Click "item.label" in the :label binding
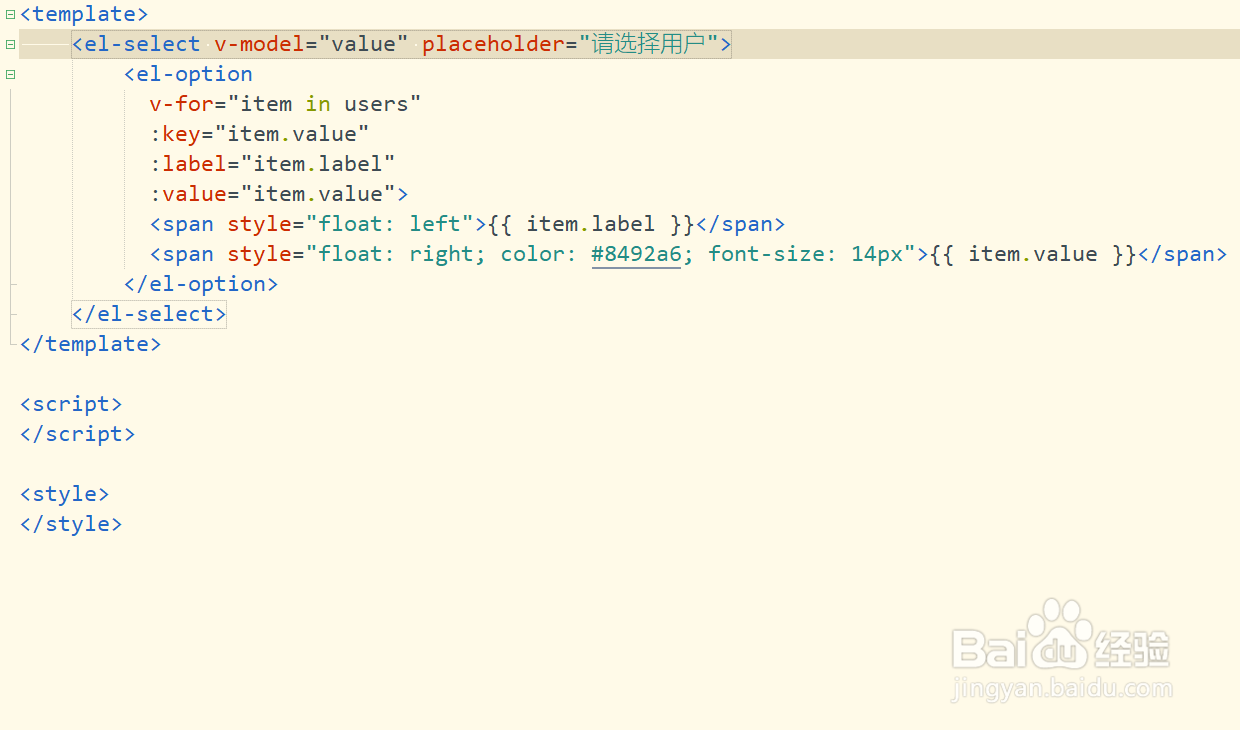The width and height of the screenshot is (1240, 730). (x=318, y=164)
